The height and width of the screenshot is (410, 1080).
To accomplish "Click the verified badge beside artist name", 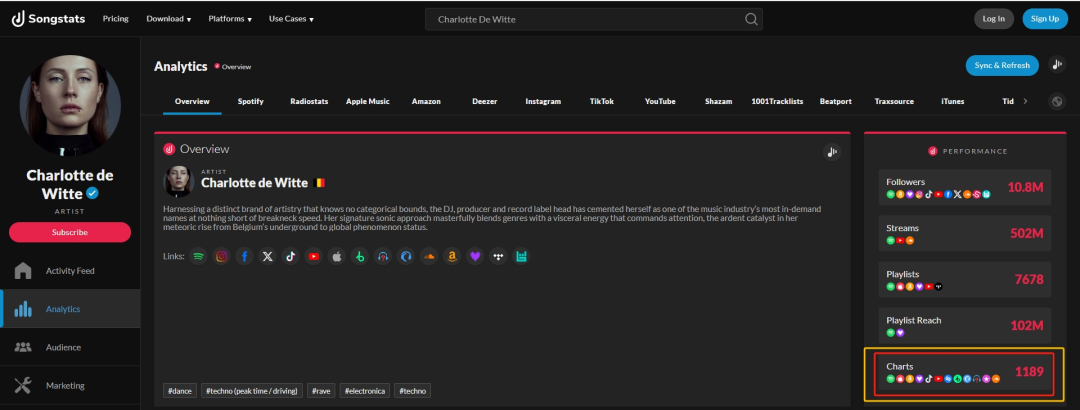I will coord(92,194).
